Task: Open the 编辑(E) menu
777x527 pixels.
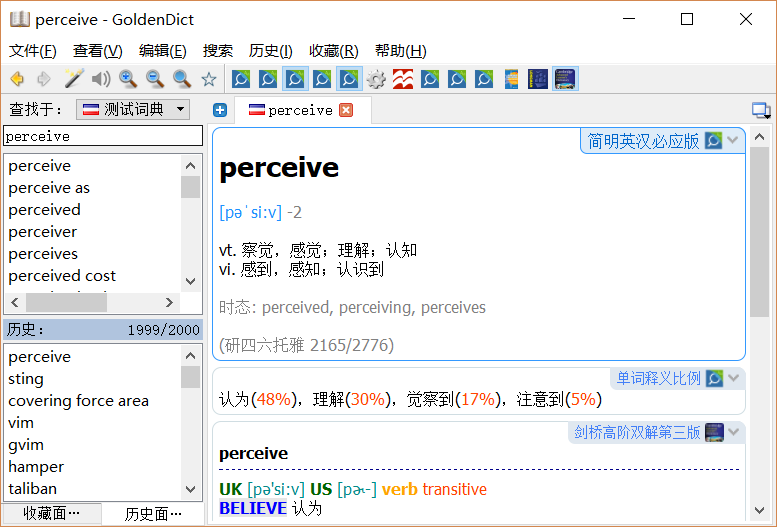Action: pyautogui.click(x=163, y=51)
